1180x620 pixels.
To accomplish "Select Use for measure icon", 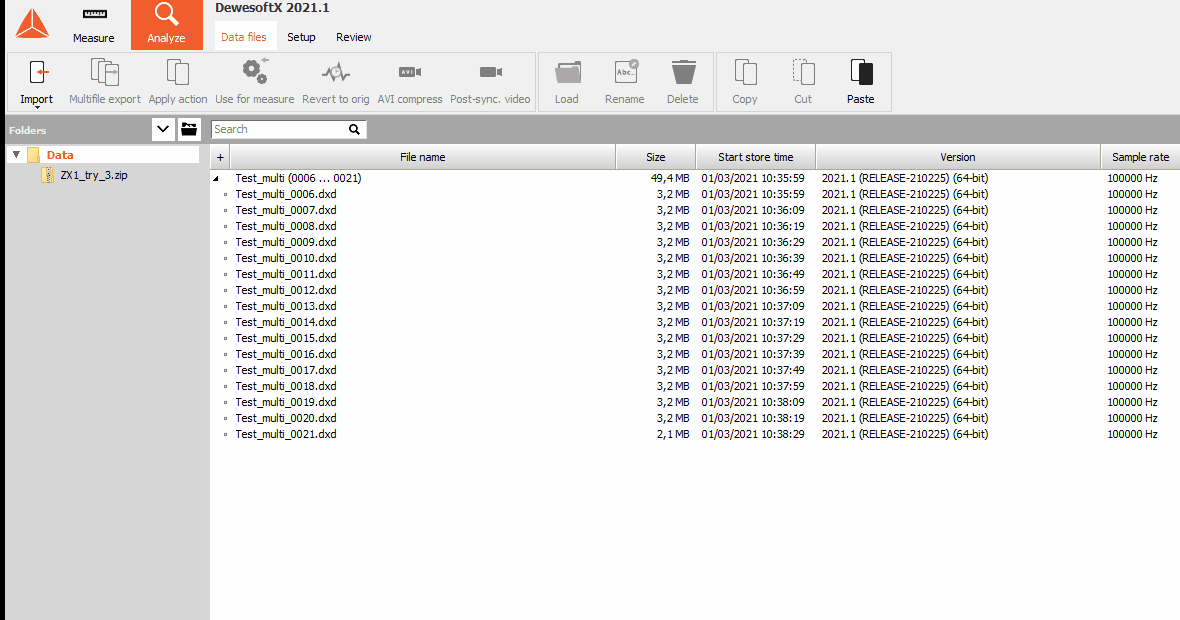I will pyautogui.click(x=254, y=71).
